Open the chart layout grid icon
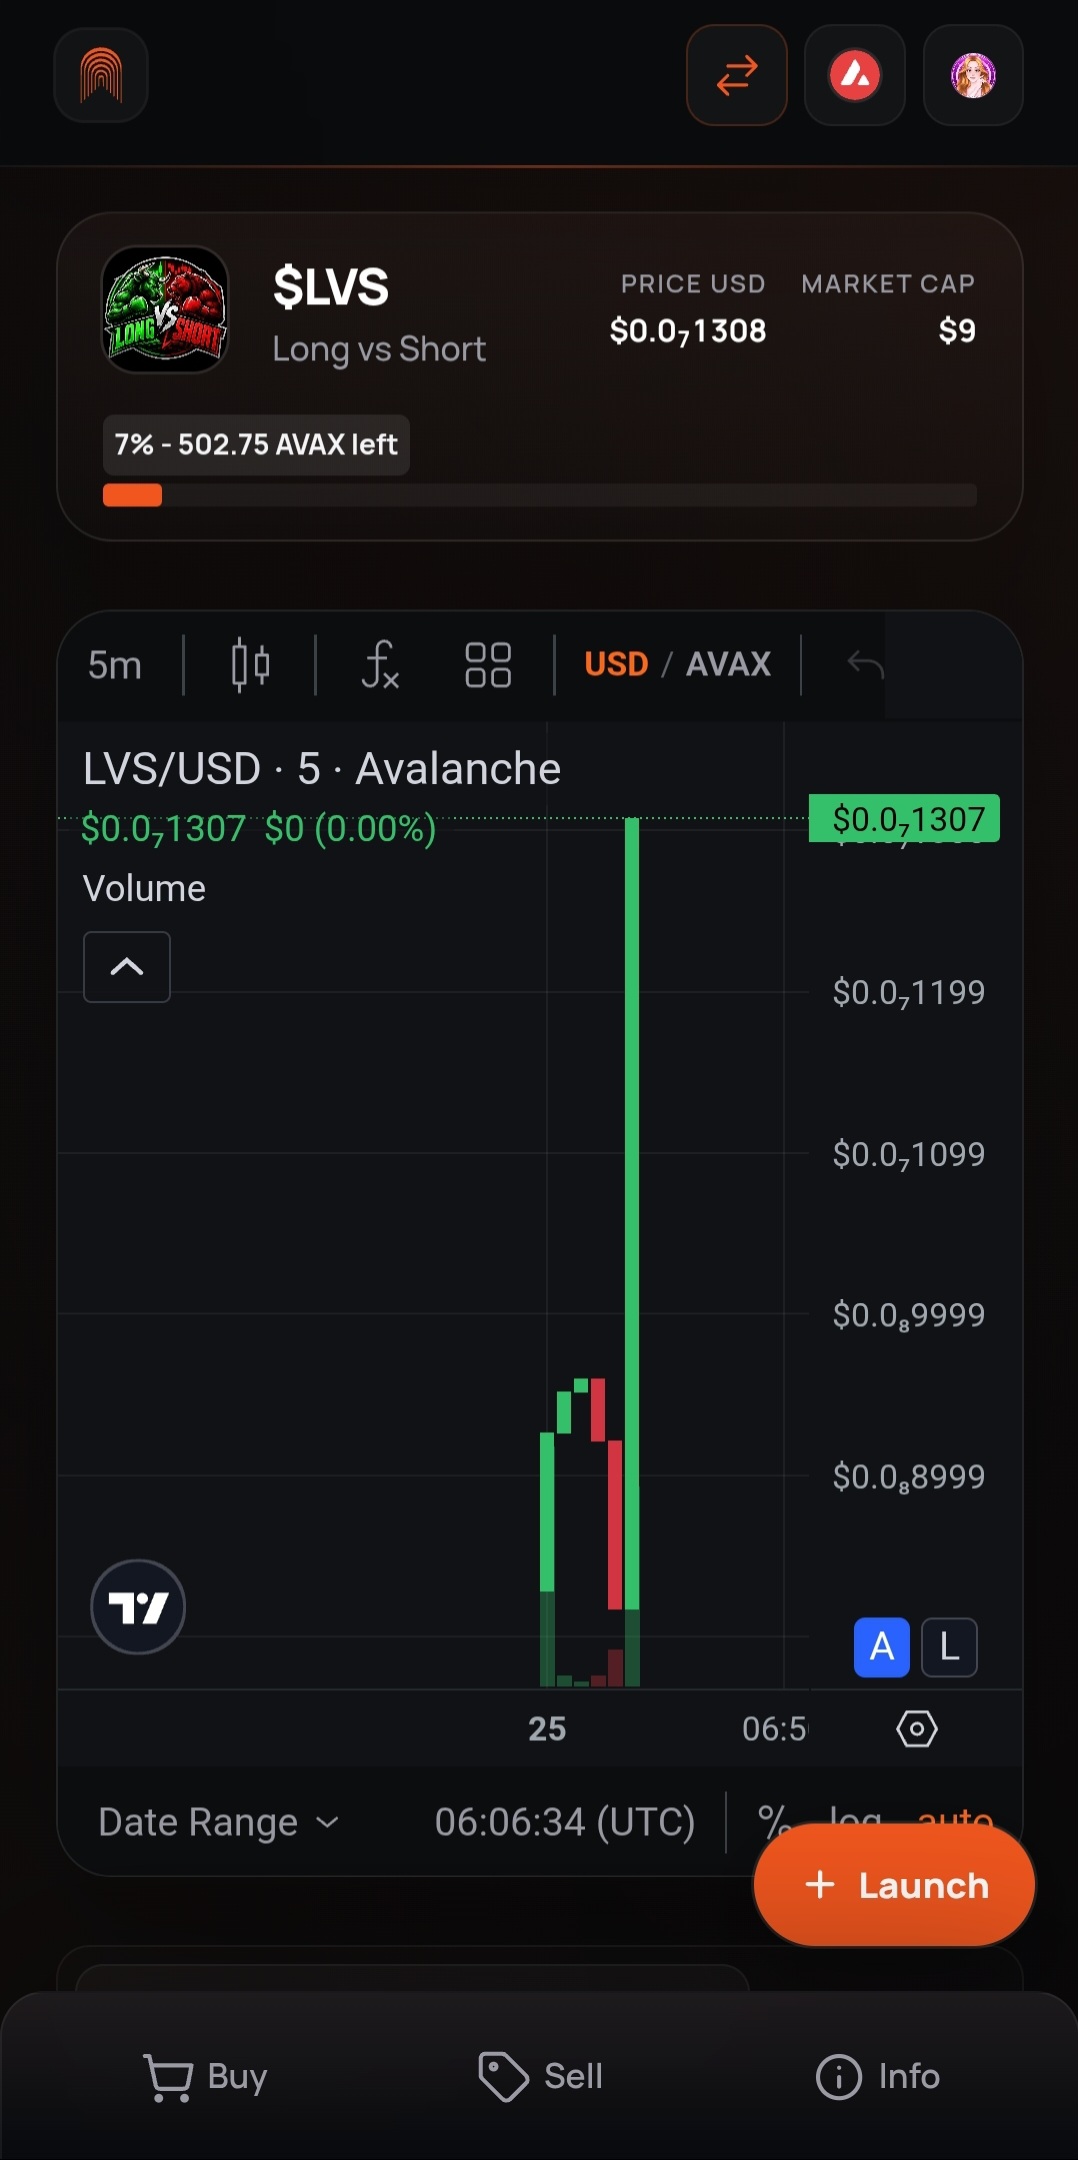 click(488, 664)
